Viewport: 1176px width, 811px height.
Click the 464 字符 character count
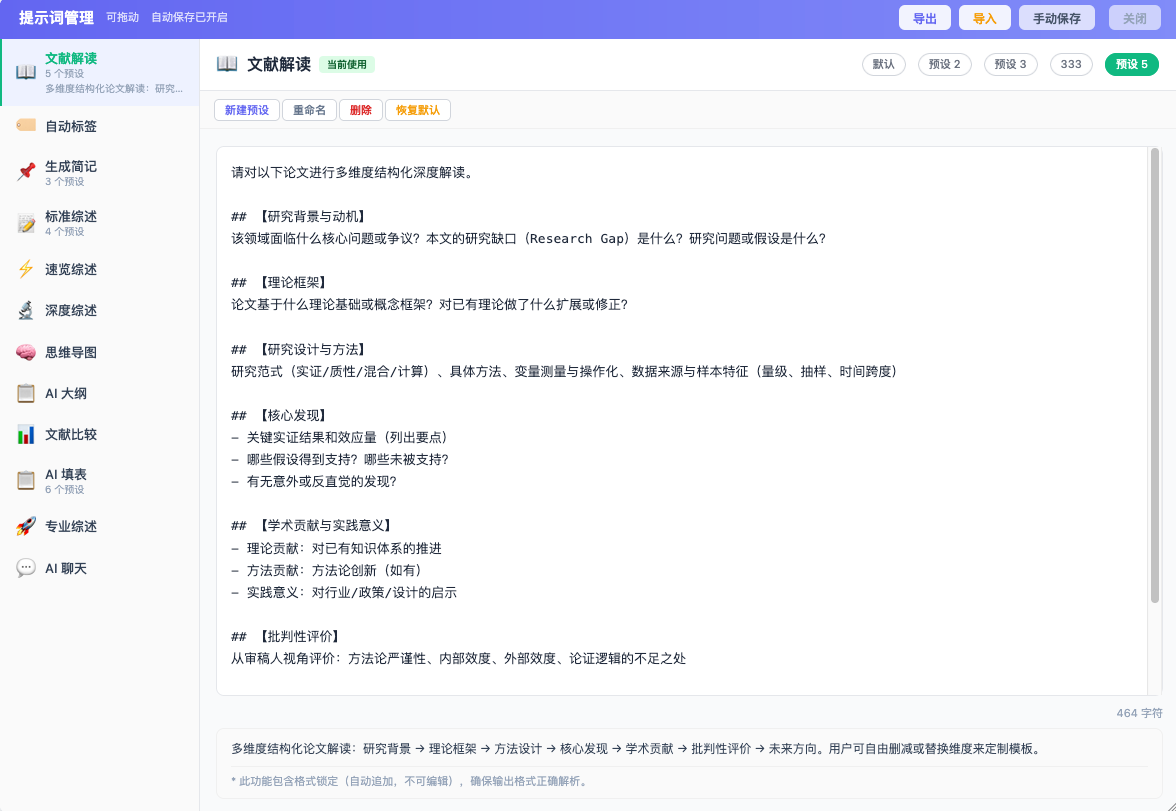coord(1139,713)
